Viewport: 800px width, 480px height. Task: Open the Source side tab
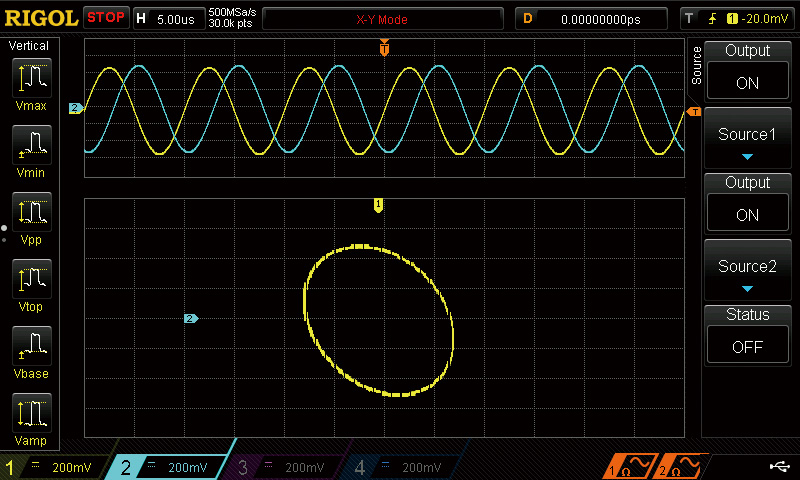pos(696,65)
